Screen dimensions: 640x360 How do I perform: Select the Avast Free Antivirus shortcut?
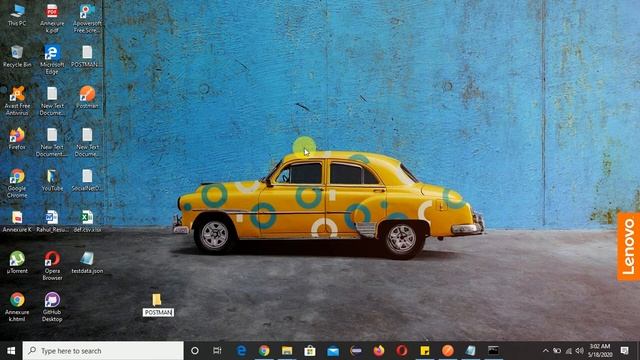click(x=17, y=101)
